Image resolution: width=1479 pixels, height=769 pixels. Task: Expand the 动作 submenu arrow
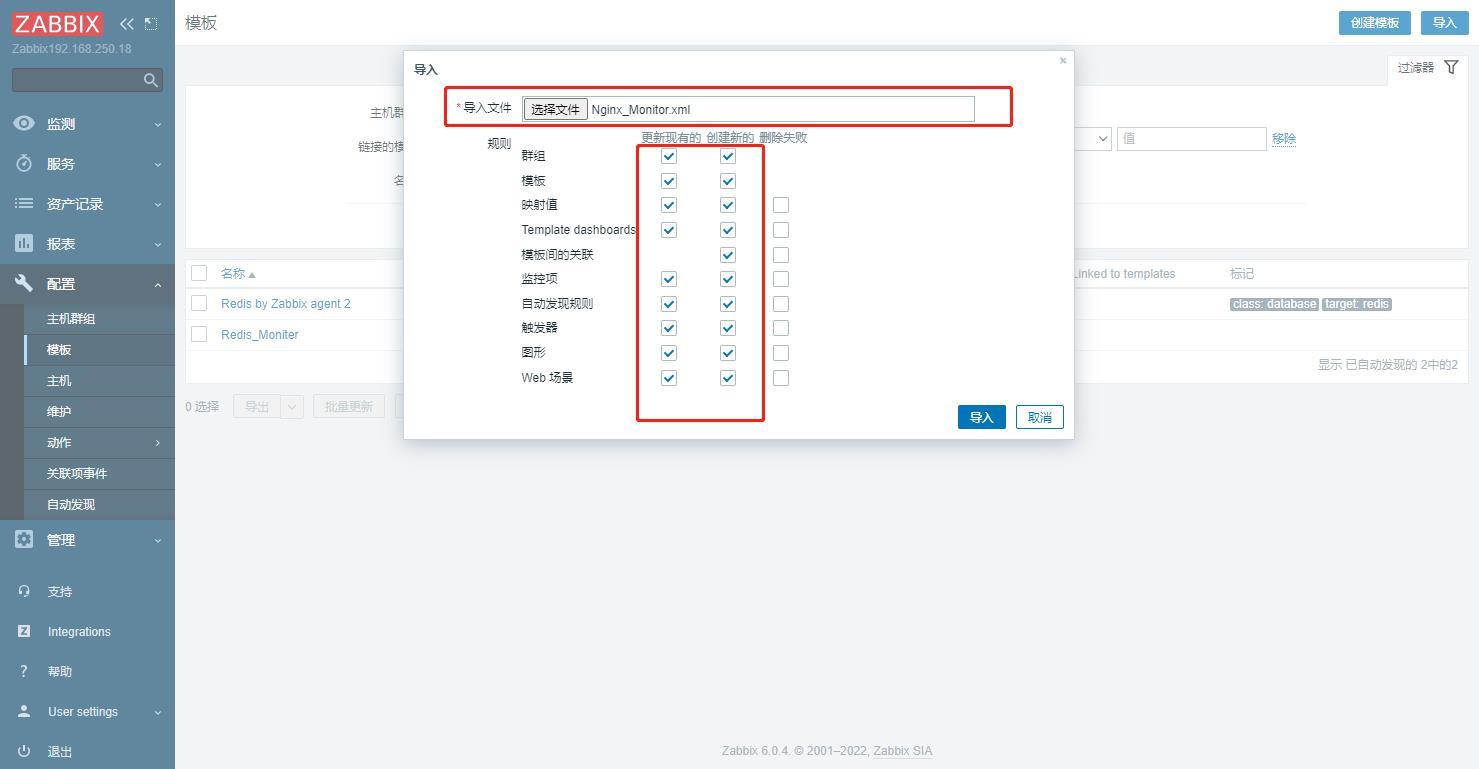(158, 443)
